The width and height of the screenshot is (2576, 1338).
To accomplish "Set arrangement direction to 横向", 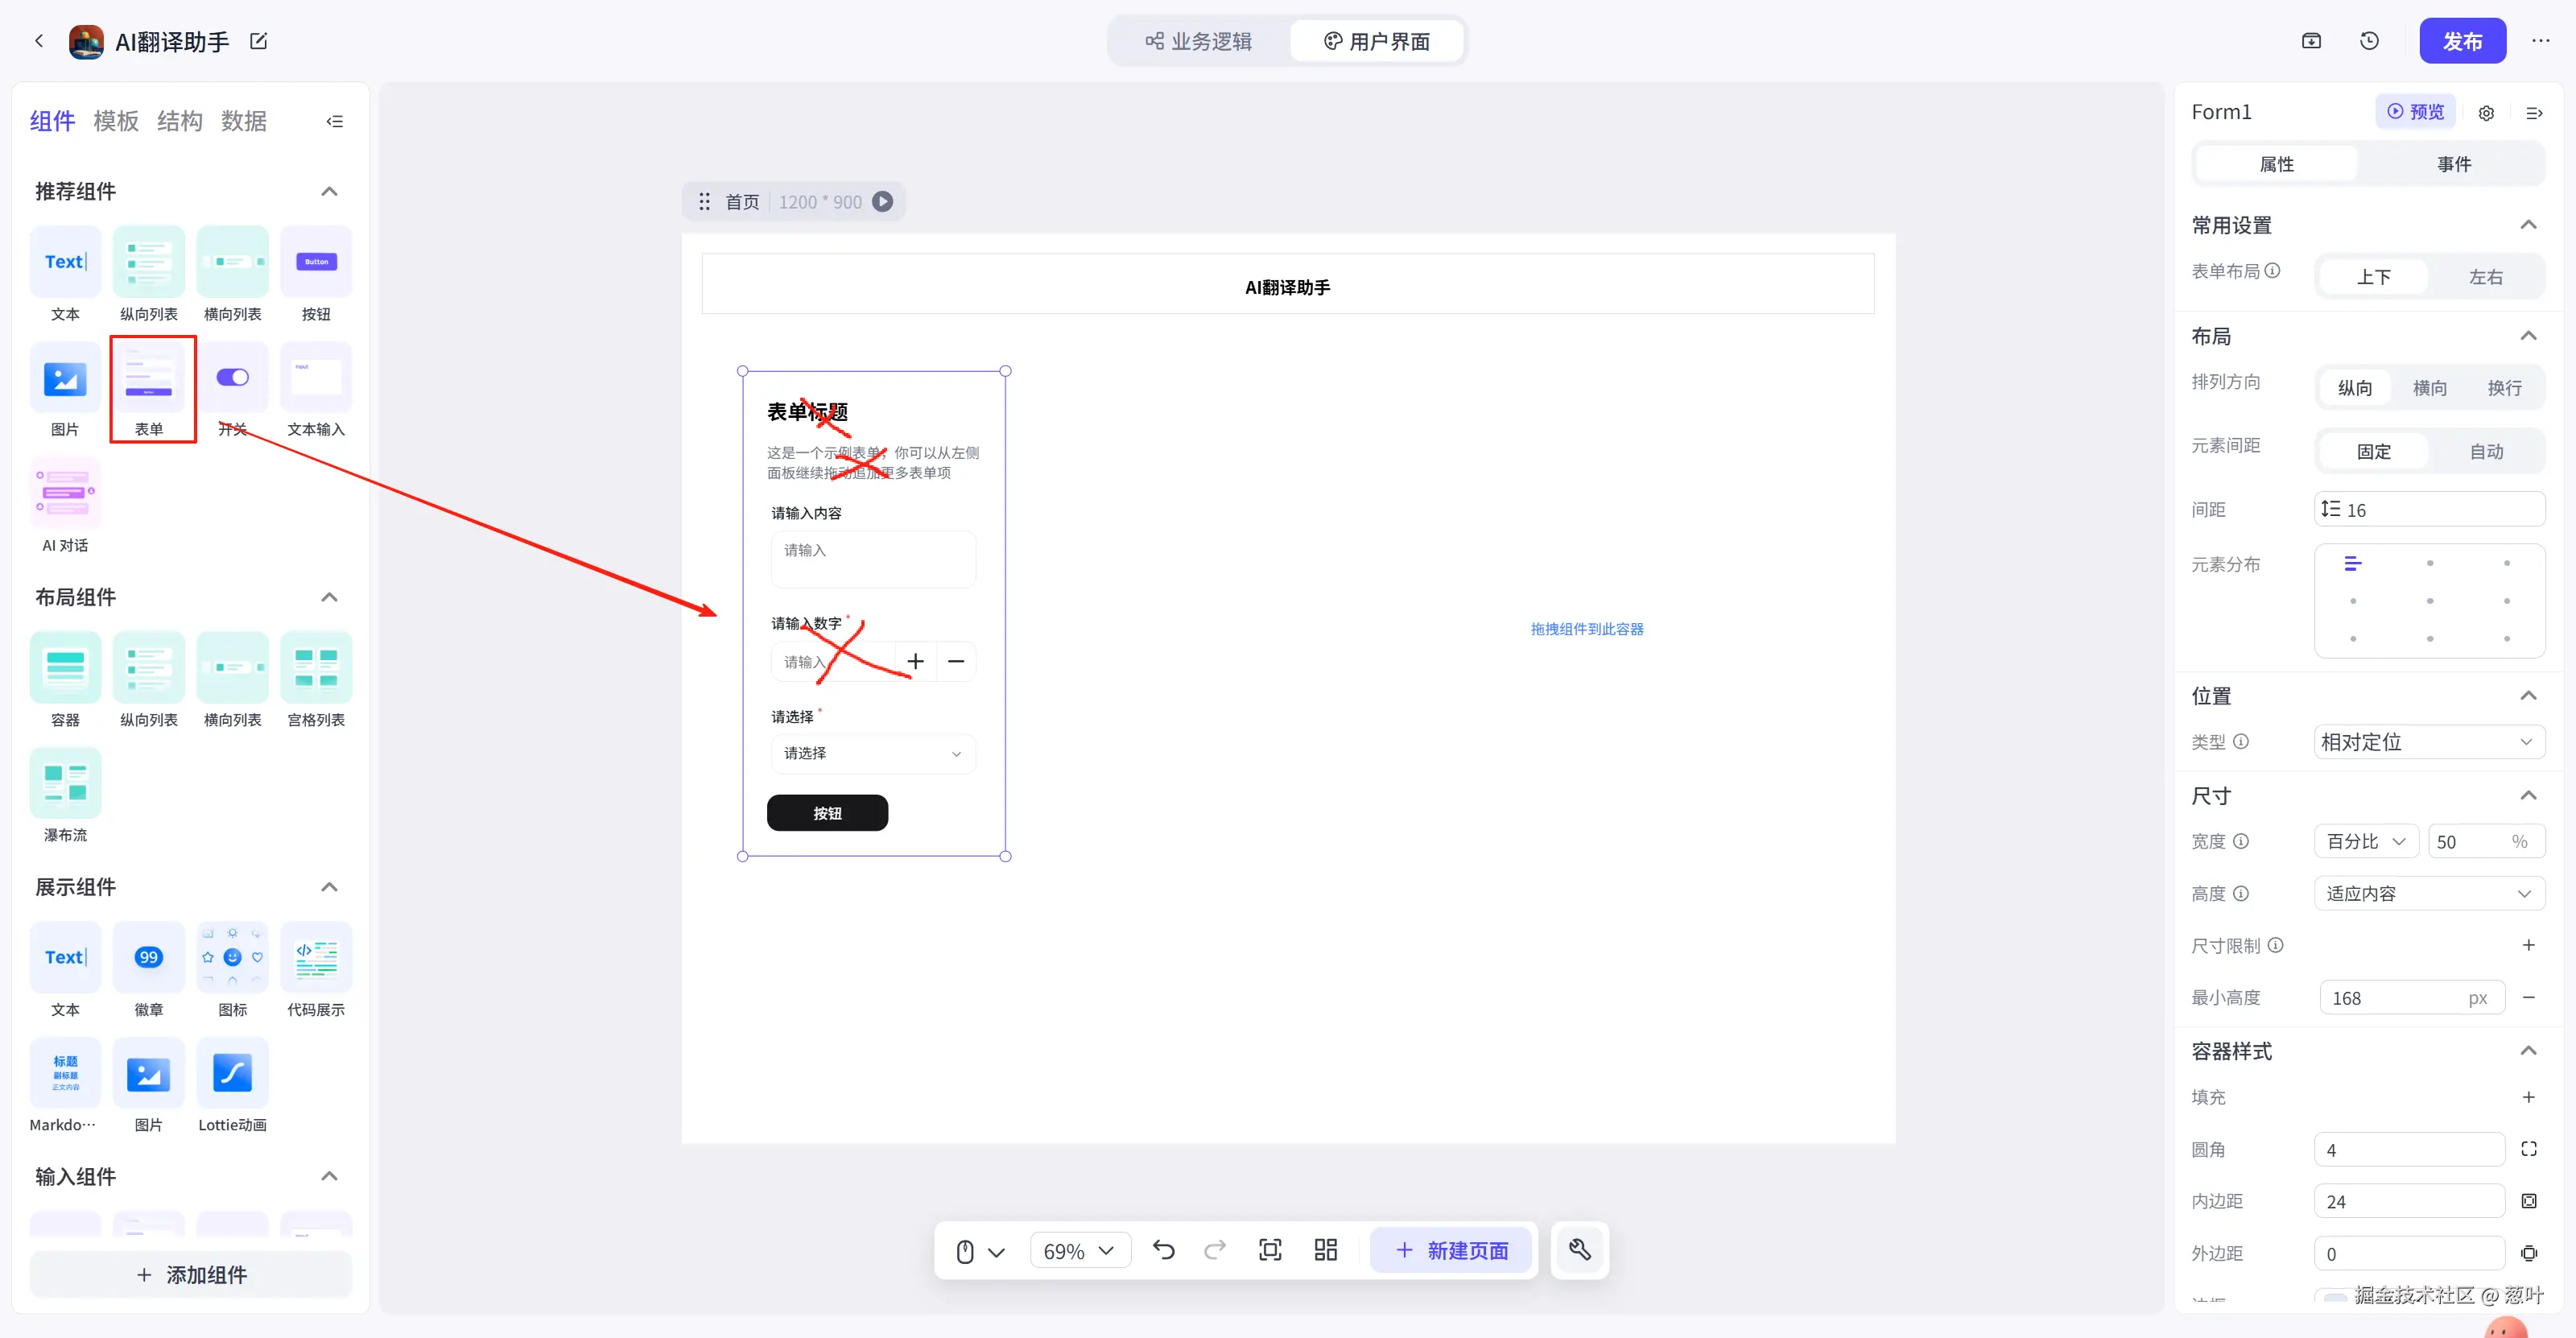I will (x=2429, y=388).
